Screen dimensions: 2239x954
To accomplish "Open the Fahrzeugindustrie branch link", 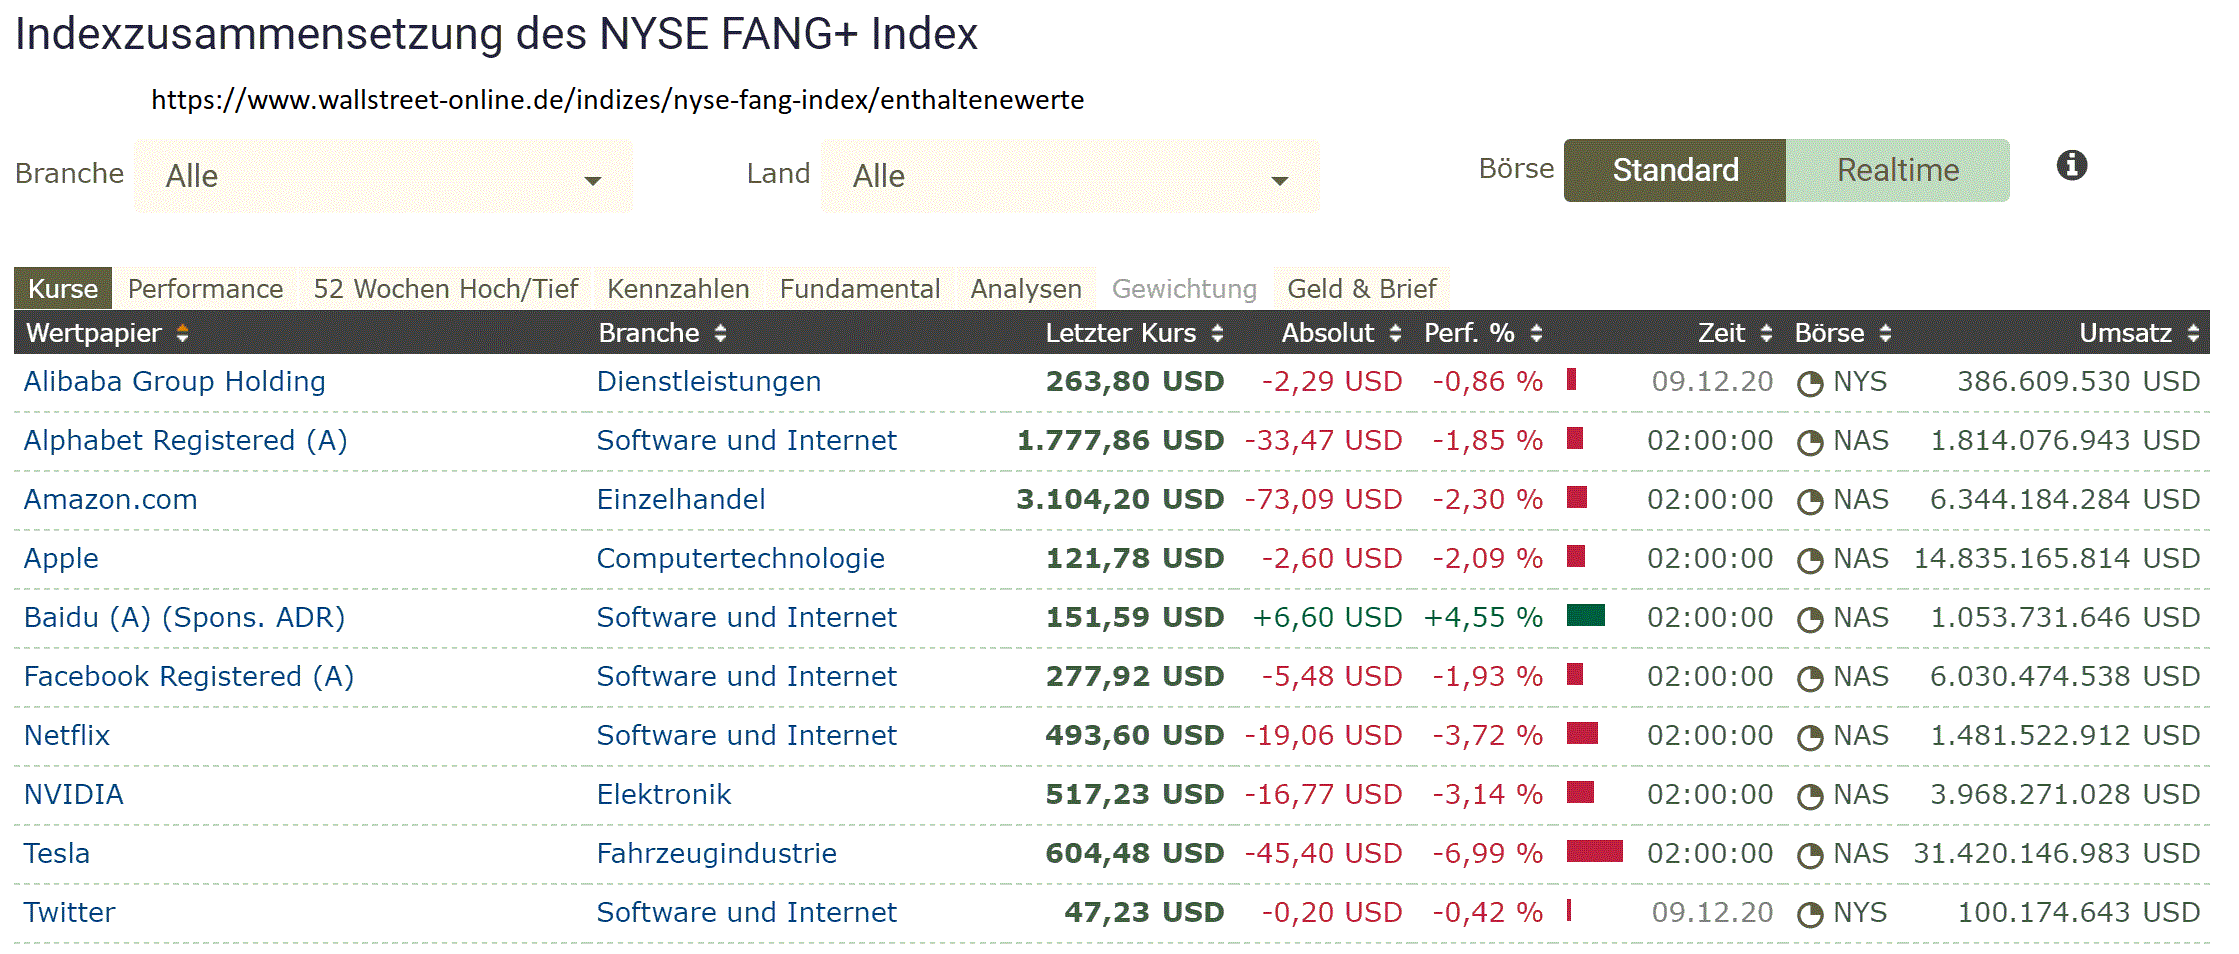I will (x=716, y=854).
